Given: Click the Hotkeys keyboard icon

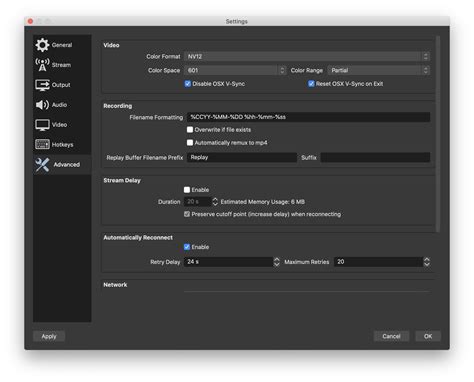Looking at the screenshot, I should click(x=42, y=145).
